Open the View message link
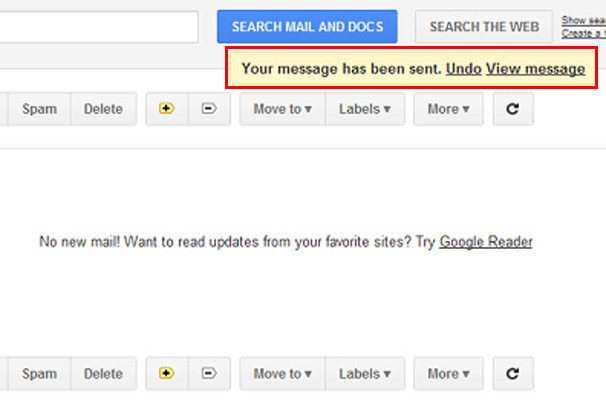The image size is (606, 404). 535,69
